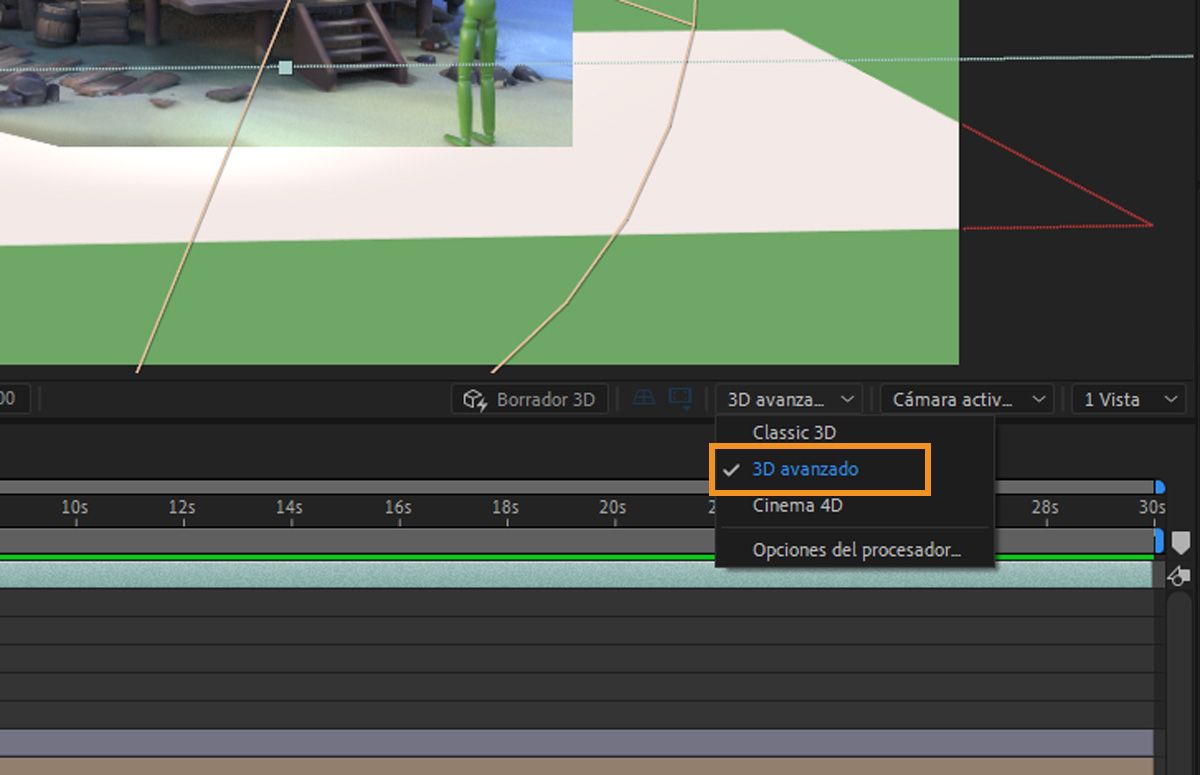1200x775 pixels.
Task: Expand the 1 Vista layout dropdown
Action: coord(1127,398)
